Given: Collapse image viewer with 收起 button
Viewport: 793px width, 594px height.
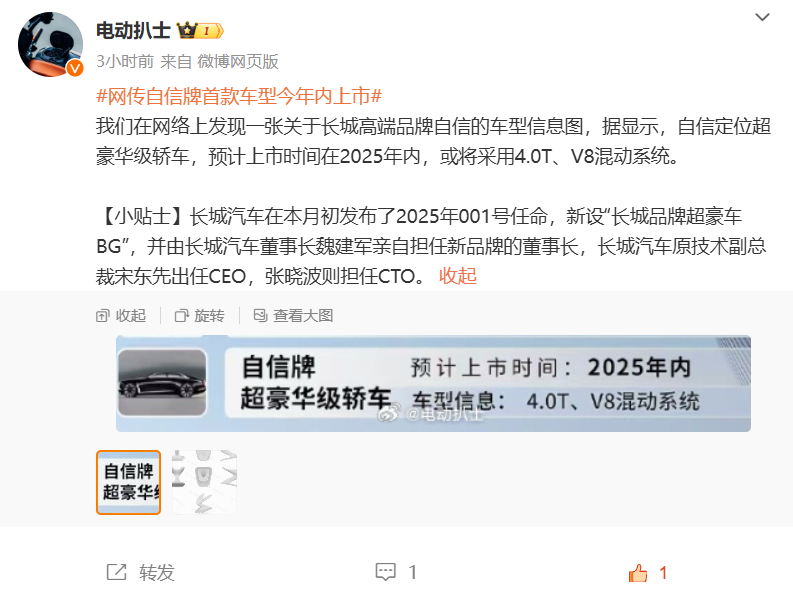Looking at the screenshot, I should coord(121,315).
